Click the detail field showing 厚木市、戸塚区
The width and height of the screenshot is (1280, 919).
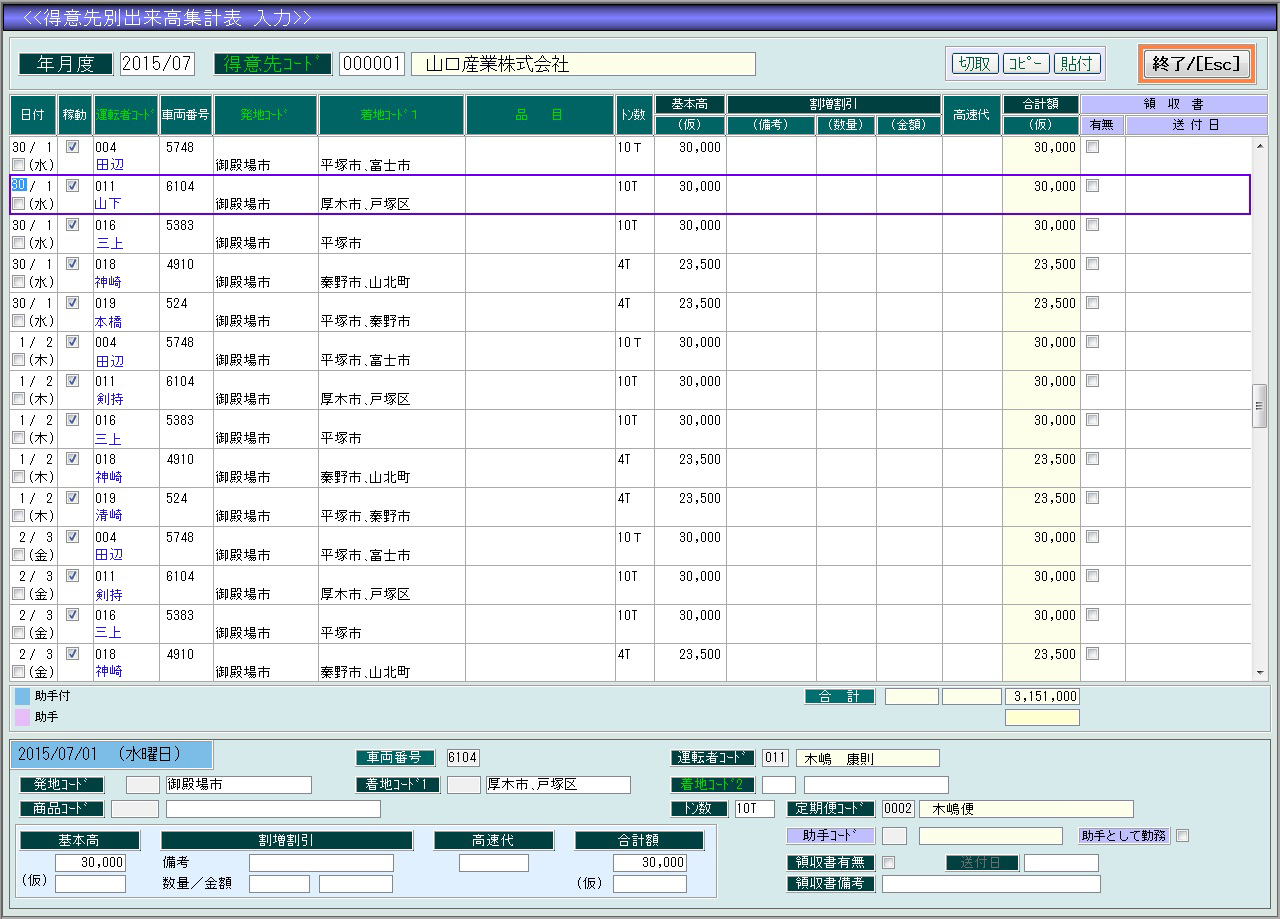[558, 785]
